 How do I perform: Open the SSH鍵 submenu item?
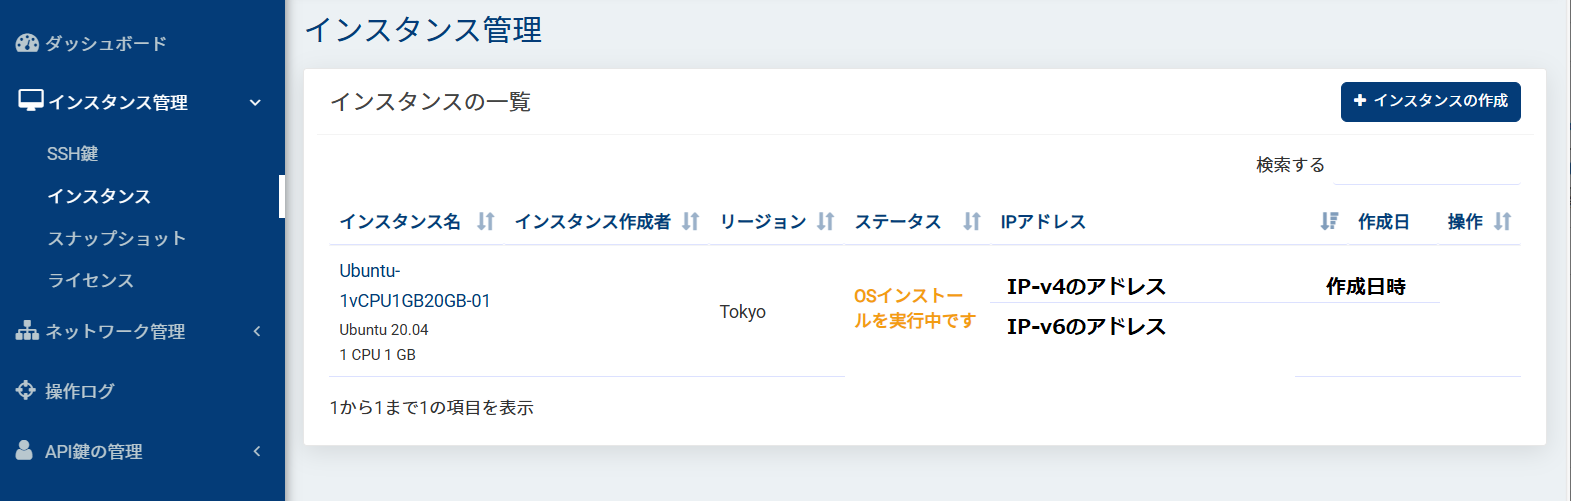pyautogui.click(x=72, y=154)
